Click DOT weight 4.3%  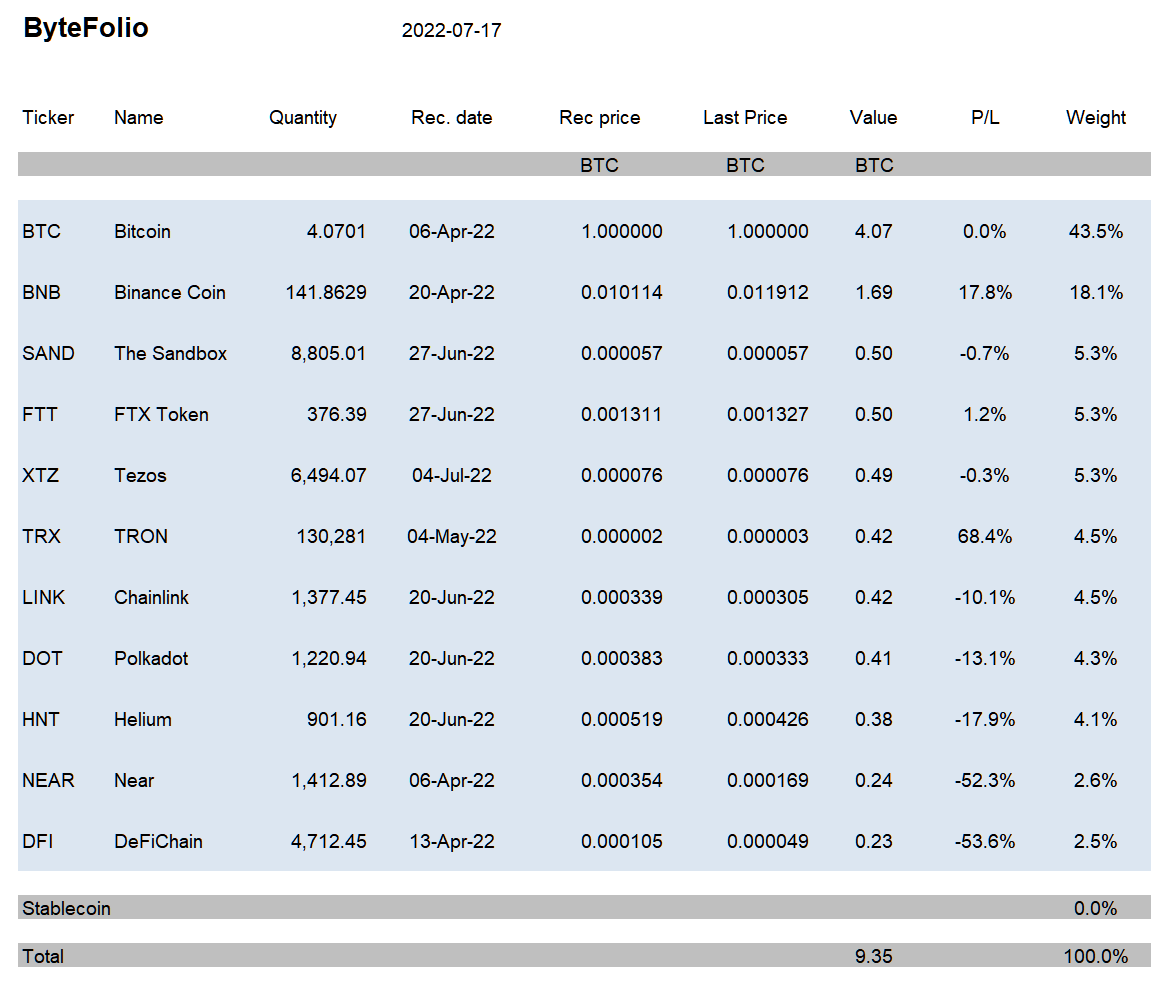pos(1096,659)
